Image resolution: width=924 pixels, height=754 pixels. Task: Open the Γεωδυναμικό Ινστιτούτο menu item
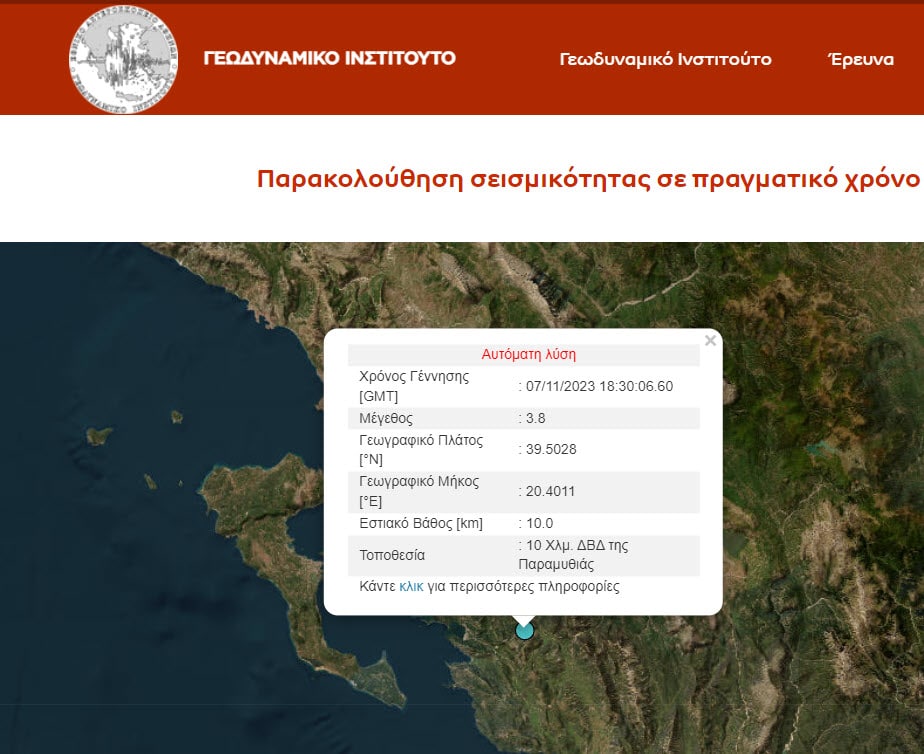click(x=665, y=59)
